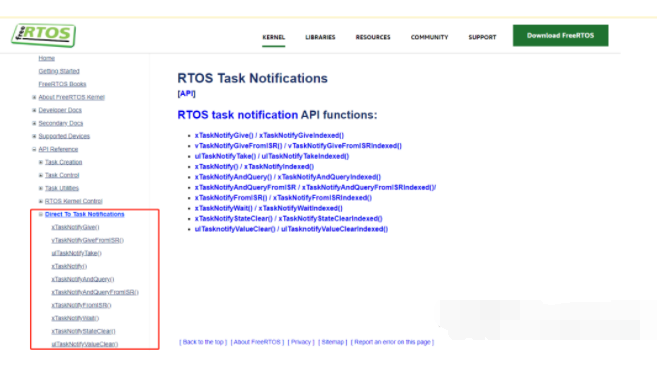Expand the RTOS Kernel Control plus icon
This screenshot has height=366, width=657.
[x=41, y=201]
